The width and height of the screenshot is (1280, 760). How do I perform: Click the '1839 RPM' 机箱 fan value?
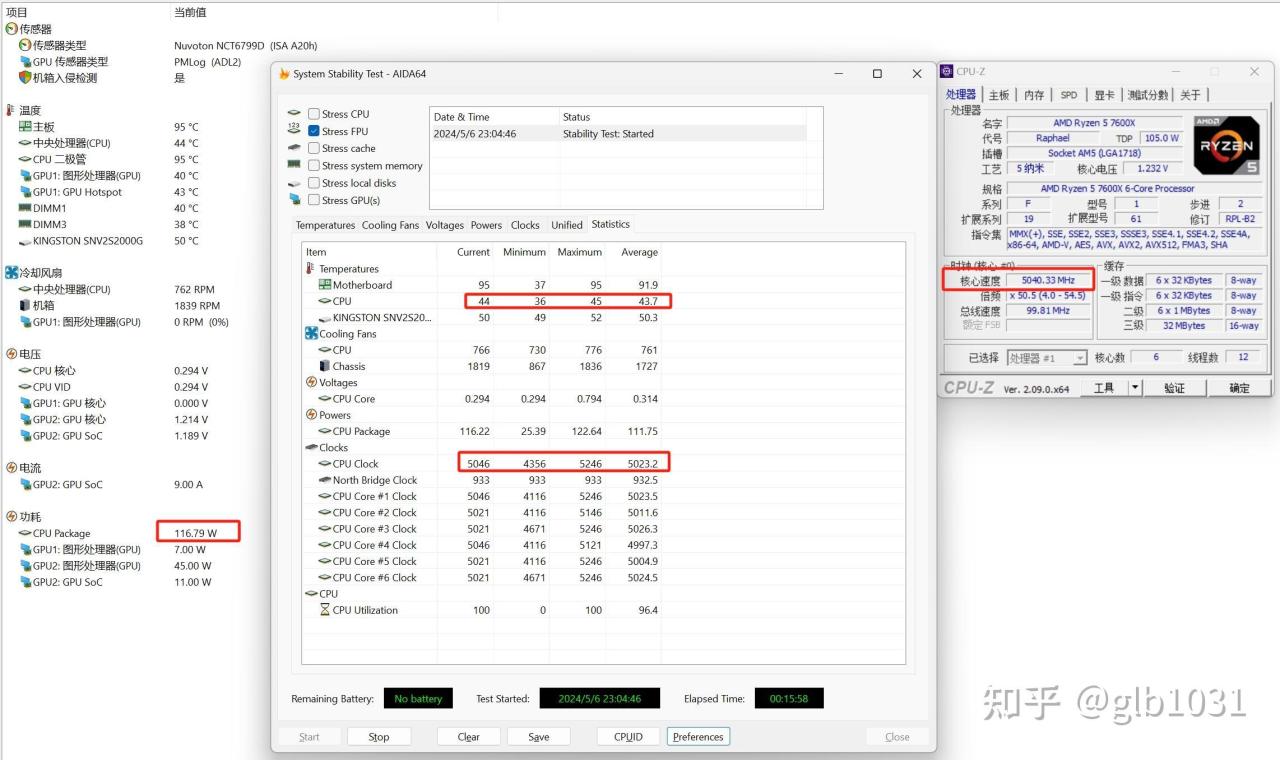[x=197, y=305]
